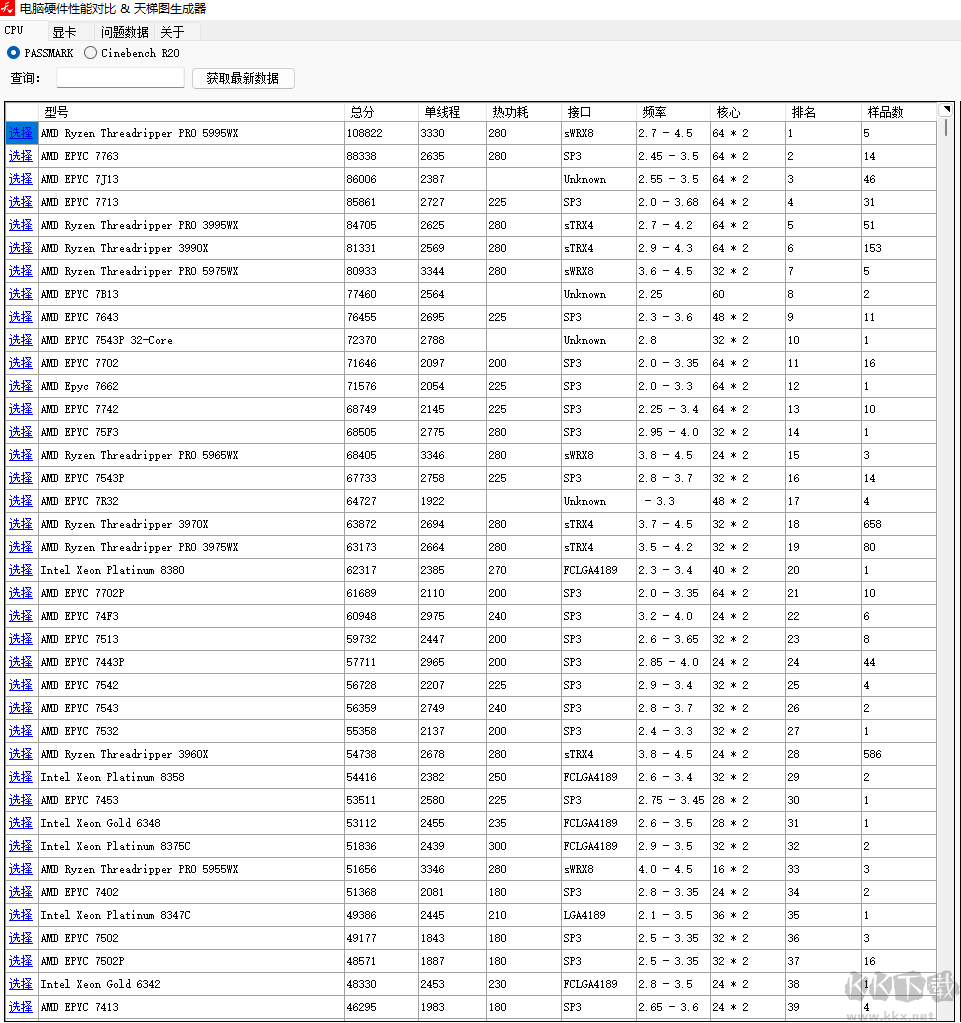Click the model name AMD EPYC 7513
Screen dimensions: 961x1023
click(x=80, y=639)
